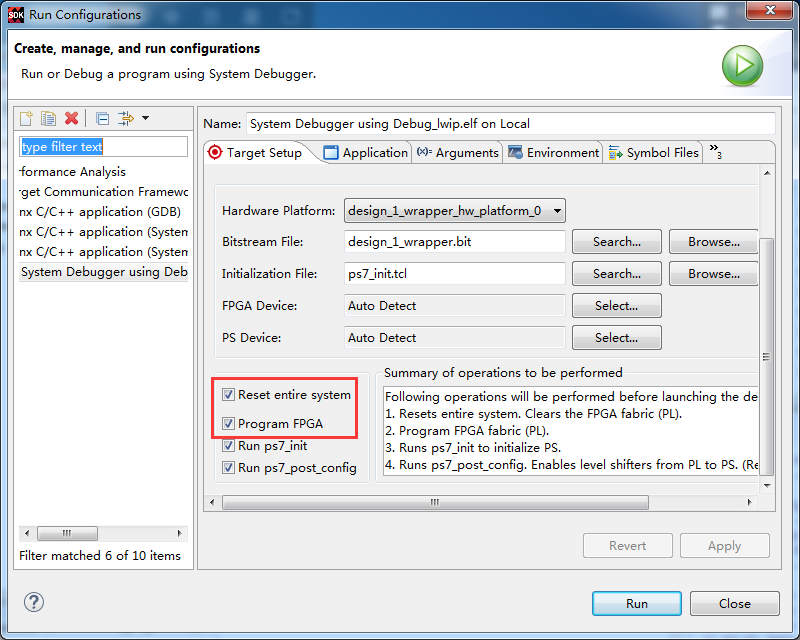Toggle the Reset entire system checkbox

(x=228, y=395)
